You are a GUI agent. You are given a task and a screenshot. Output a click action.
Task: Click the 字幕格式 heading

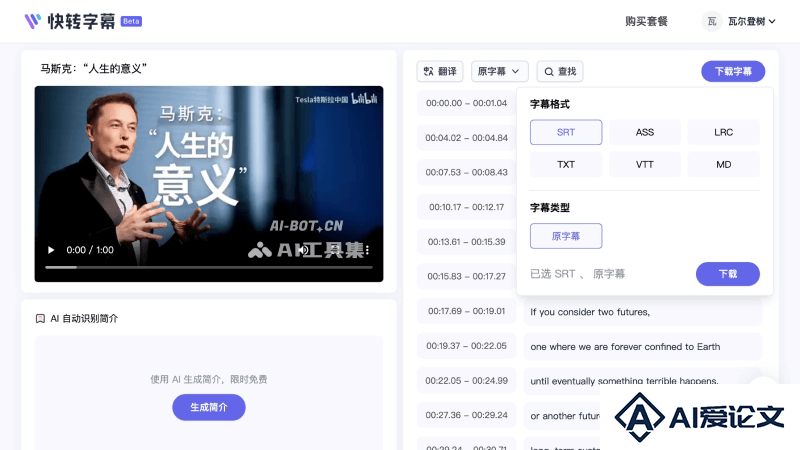(549, 104)
